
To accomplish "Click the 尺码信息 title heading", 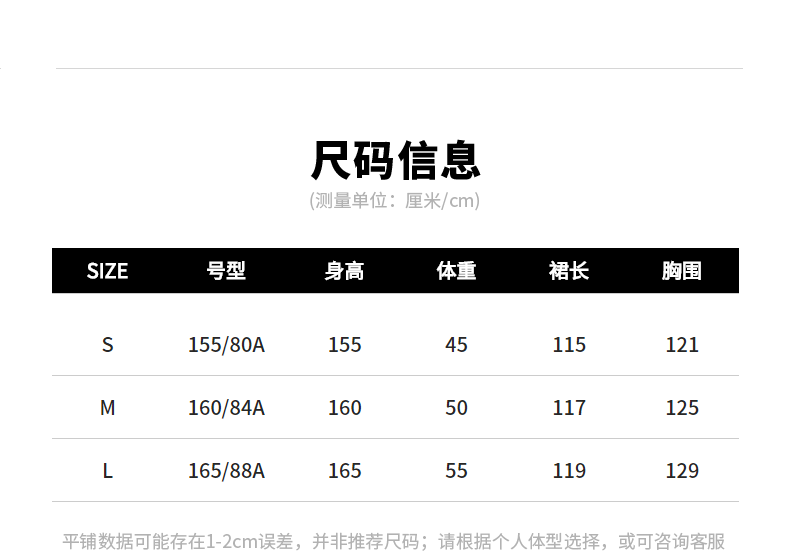I will [x=395, y=160].
